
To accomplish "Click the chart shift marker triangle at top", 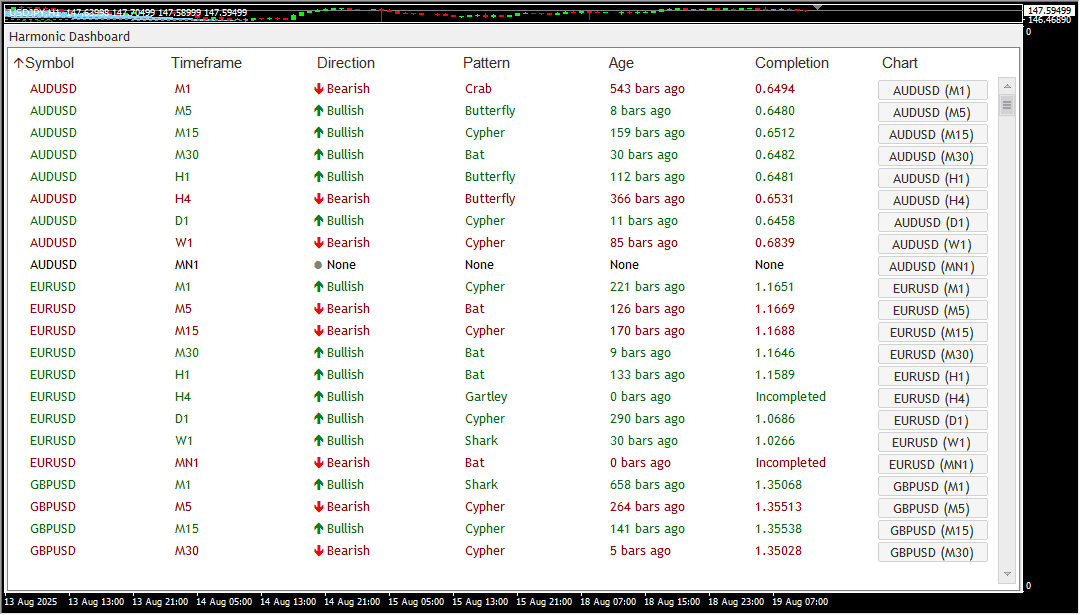I will click(817, 7).
